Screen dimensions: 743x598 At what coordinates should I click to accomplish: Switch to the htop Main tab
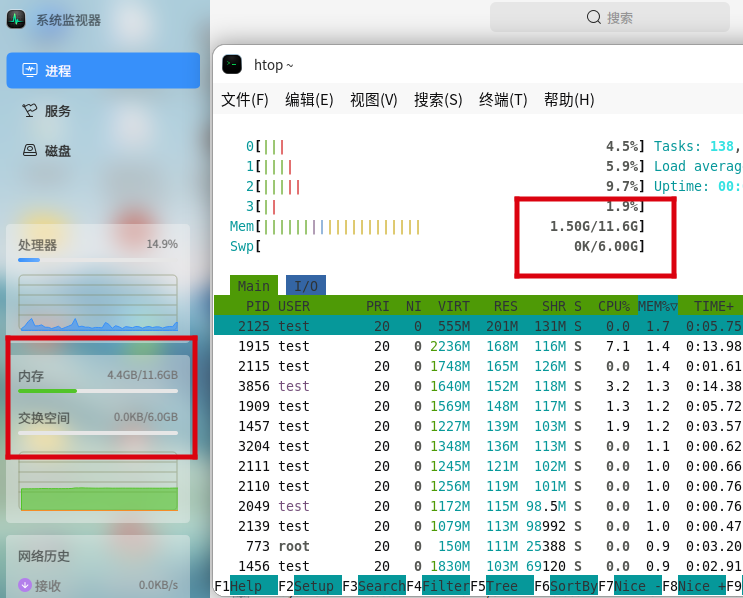point(254,286)
